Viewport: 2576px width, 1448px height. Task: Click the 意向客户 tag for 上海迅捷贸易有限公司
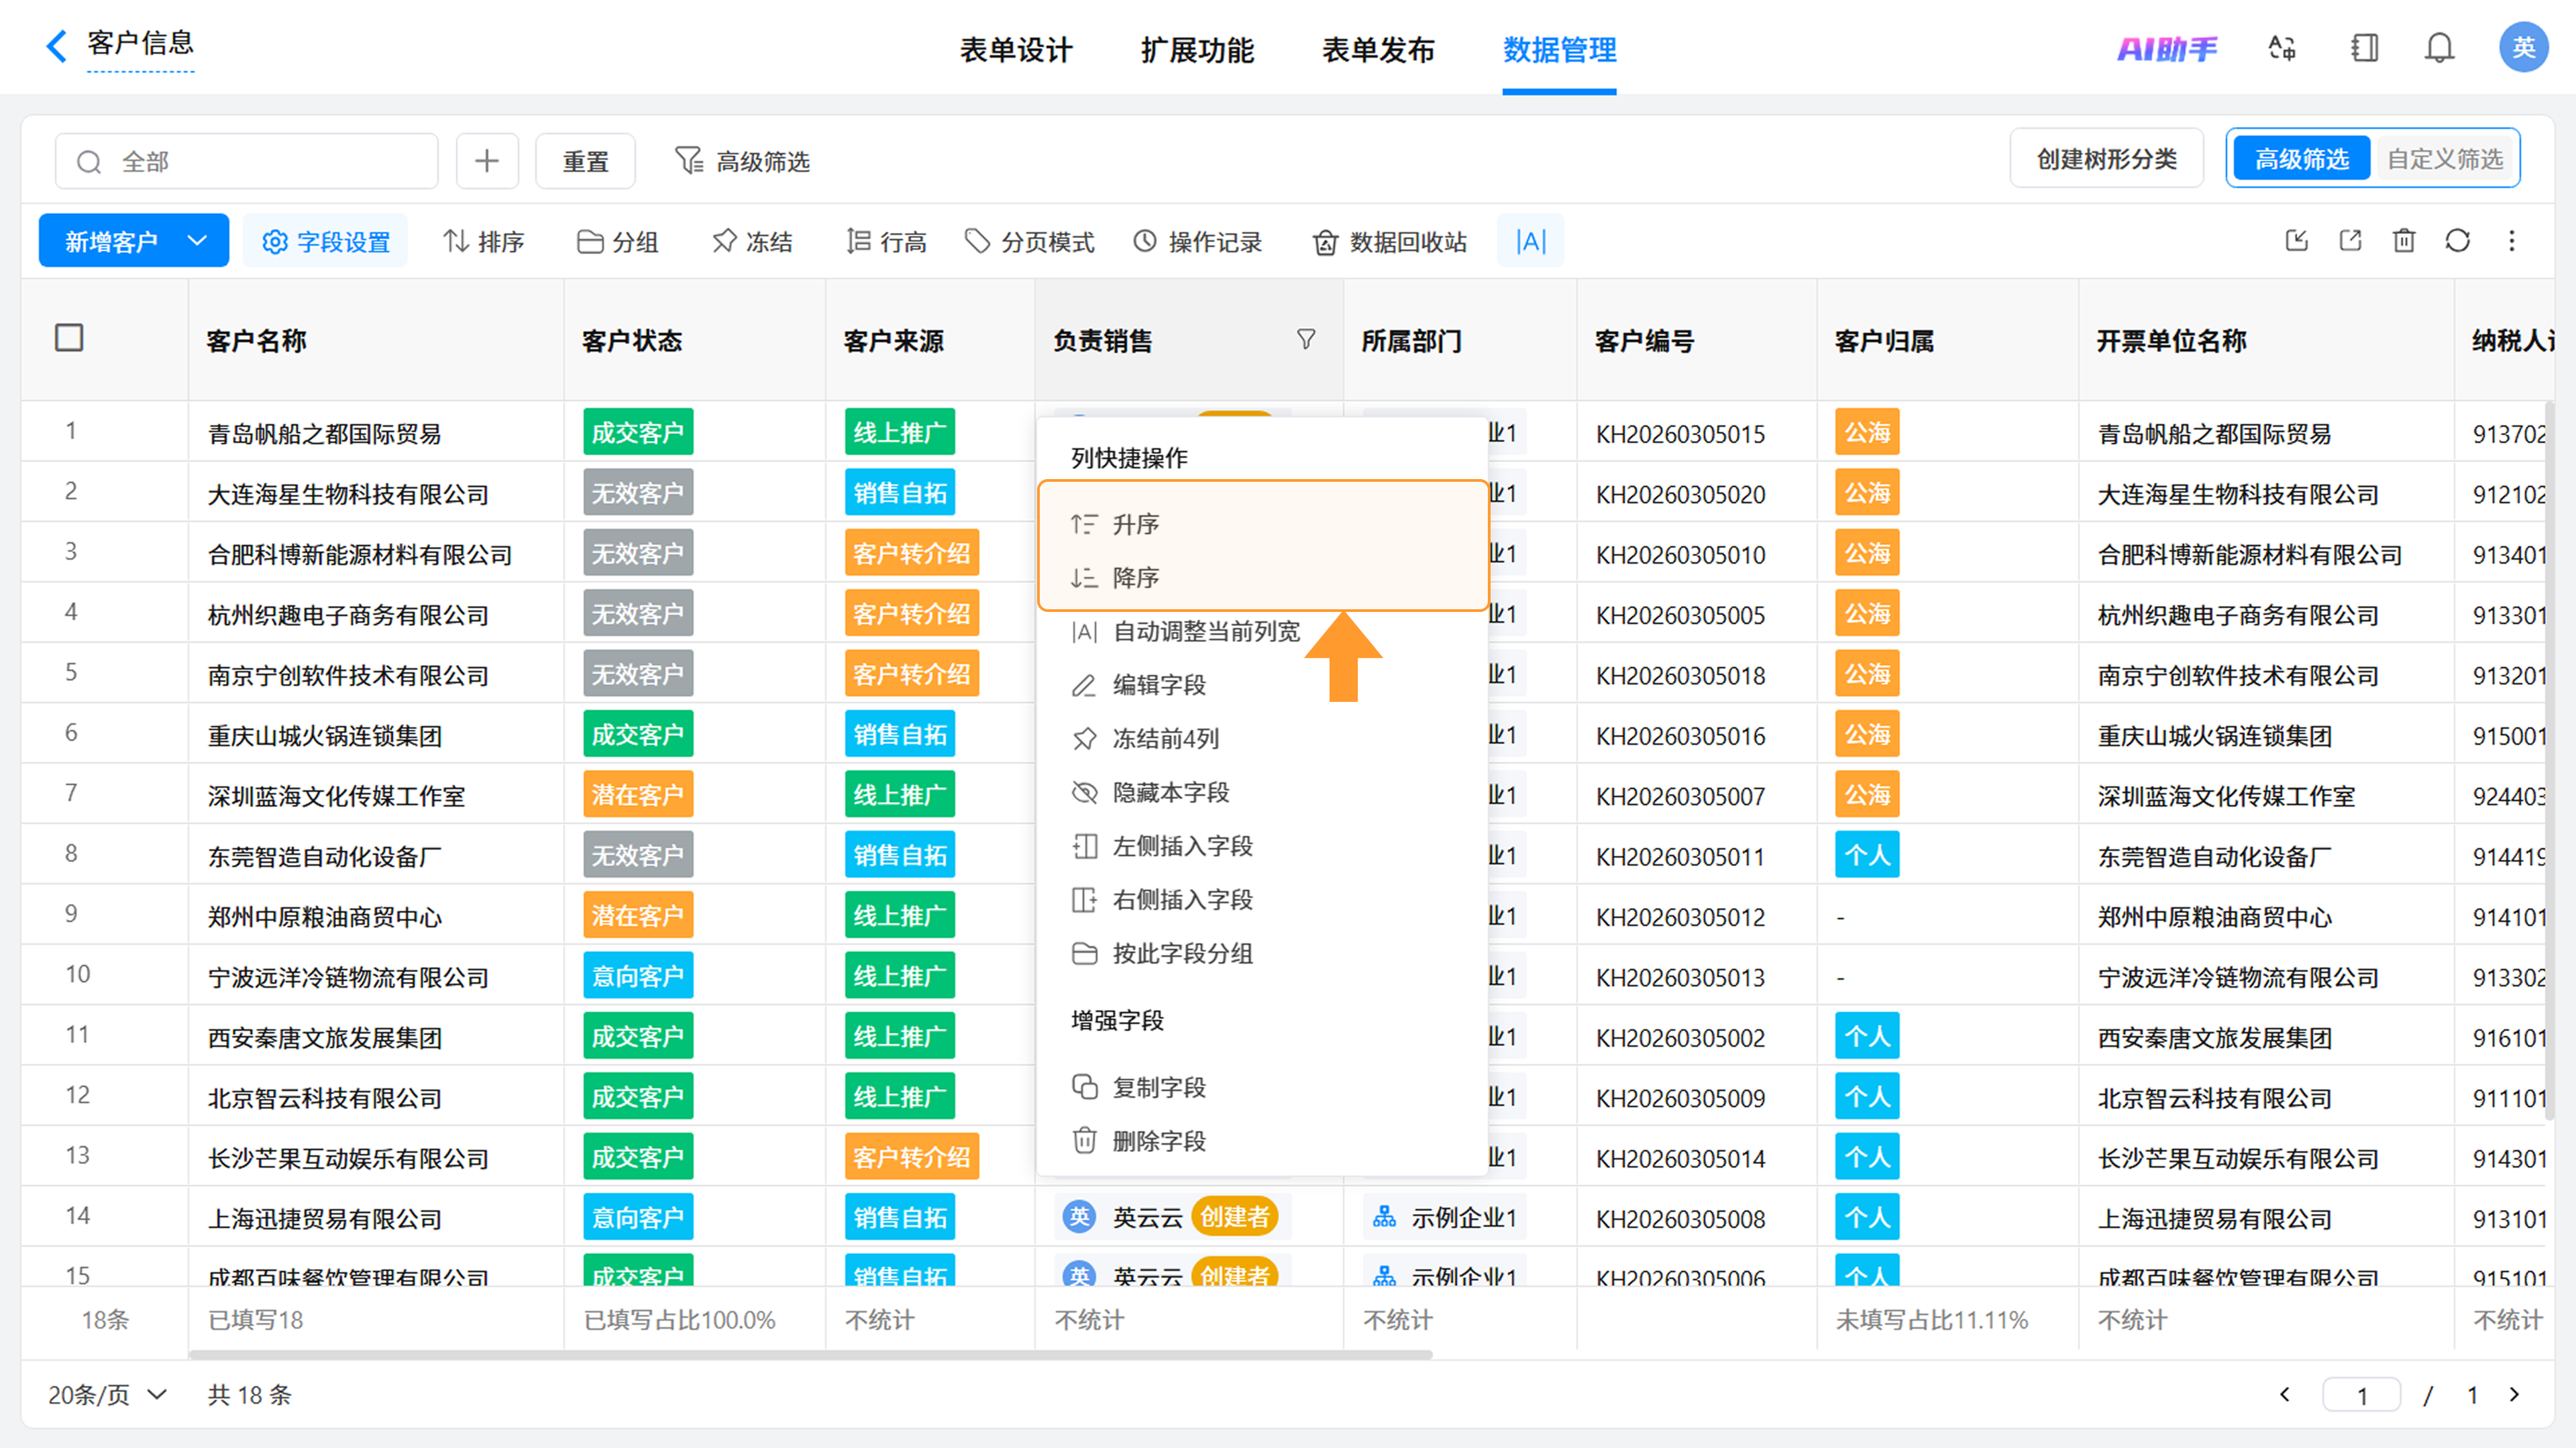(x=638, y=1218)
